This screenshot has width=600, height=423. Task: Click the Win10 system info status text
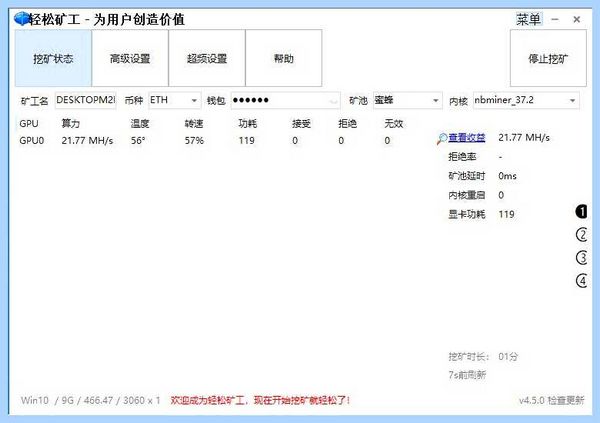(x=90, y=400)
